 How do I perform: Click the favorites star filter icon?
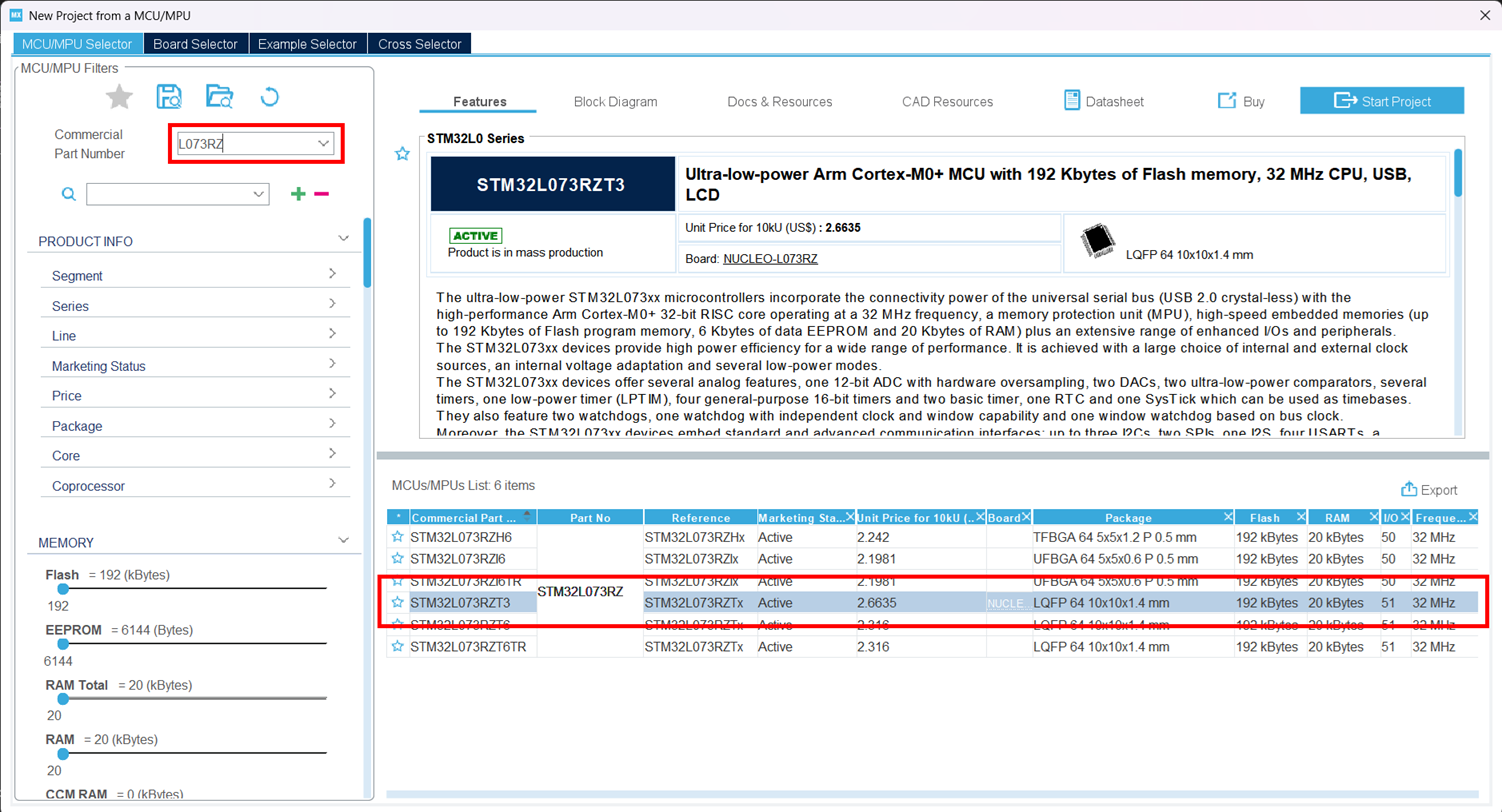coord(120,97)
